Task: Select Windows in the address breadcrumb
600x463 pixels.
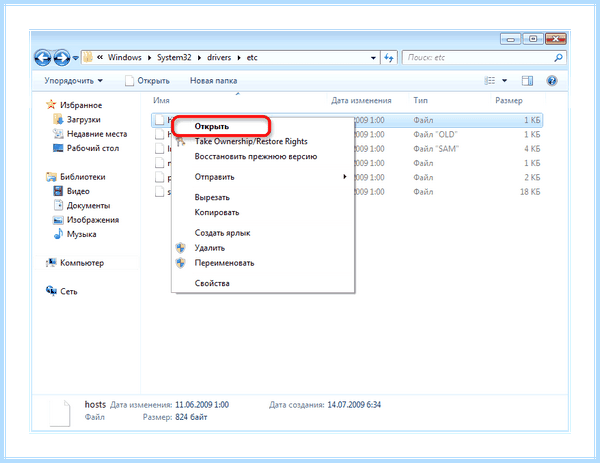Action: pyautogui.click(x=125, y=57)
